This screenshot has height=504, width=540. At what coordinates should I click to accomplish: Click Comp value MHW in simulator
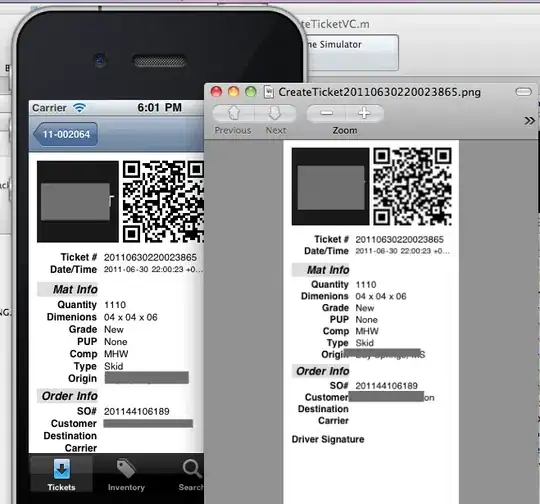pos(116,354)
